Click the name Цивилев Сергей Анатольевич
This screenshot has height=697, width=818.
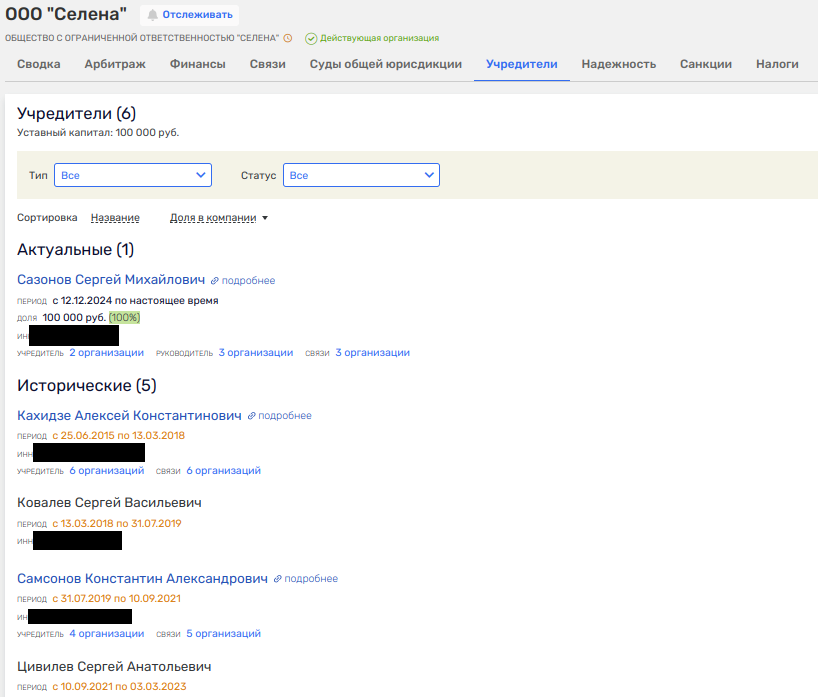coord(114,666)
